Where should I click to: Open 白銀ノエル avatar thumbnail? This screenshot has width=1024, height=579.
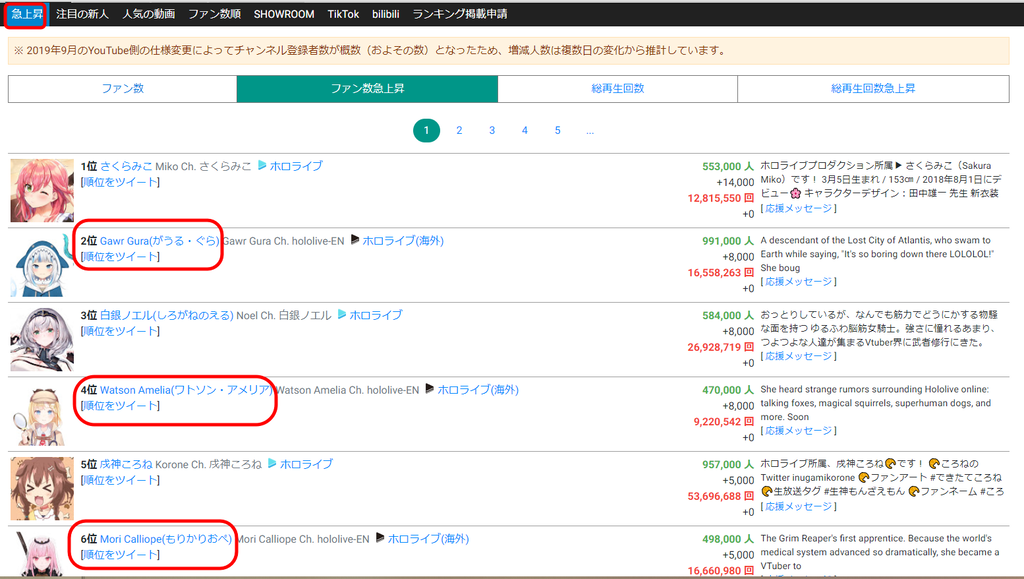pyautogui.click(x=42, y=339)
